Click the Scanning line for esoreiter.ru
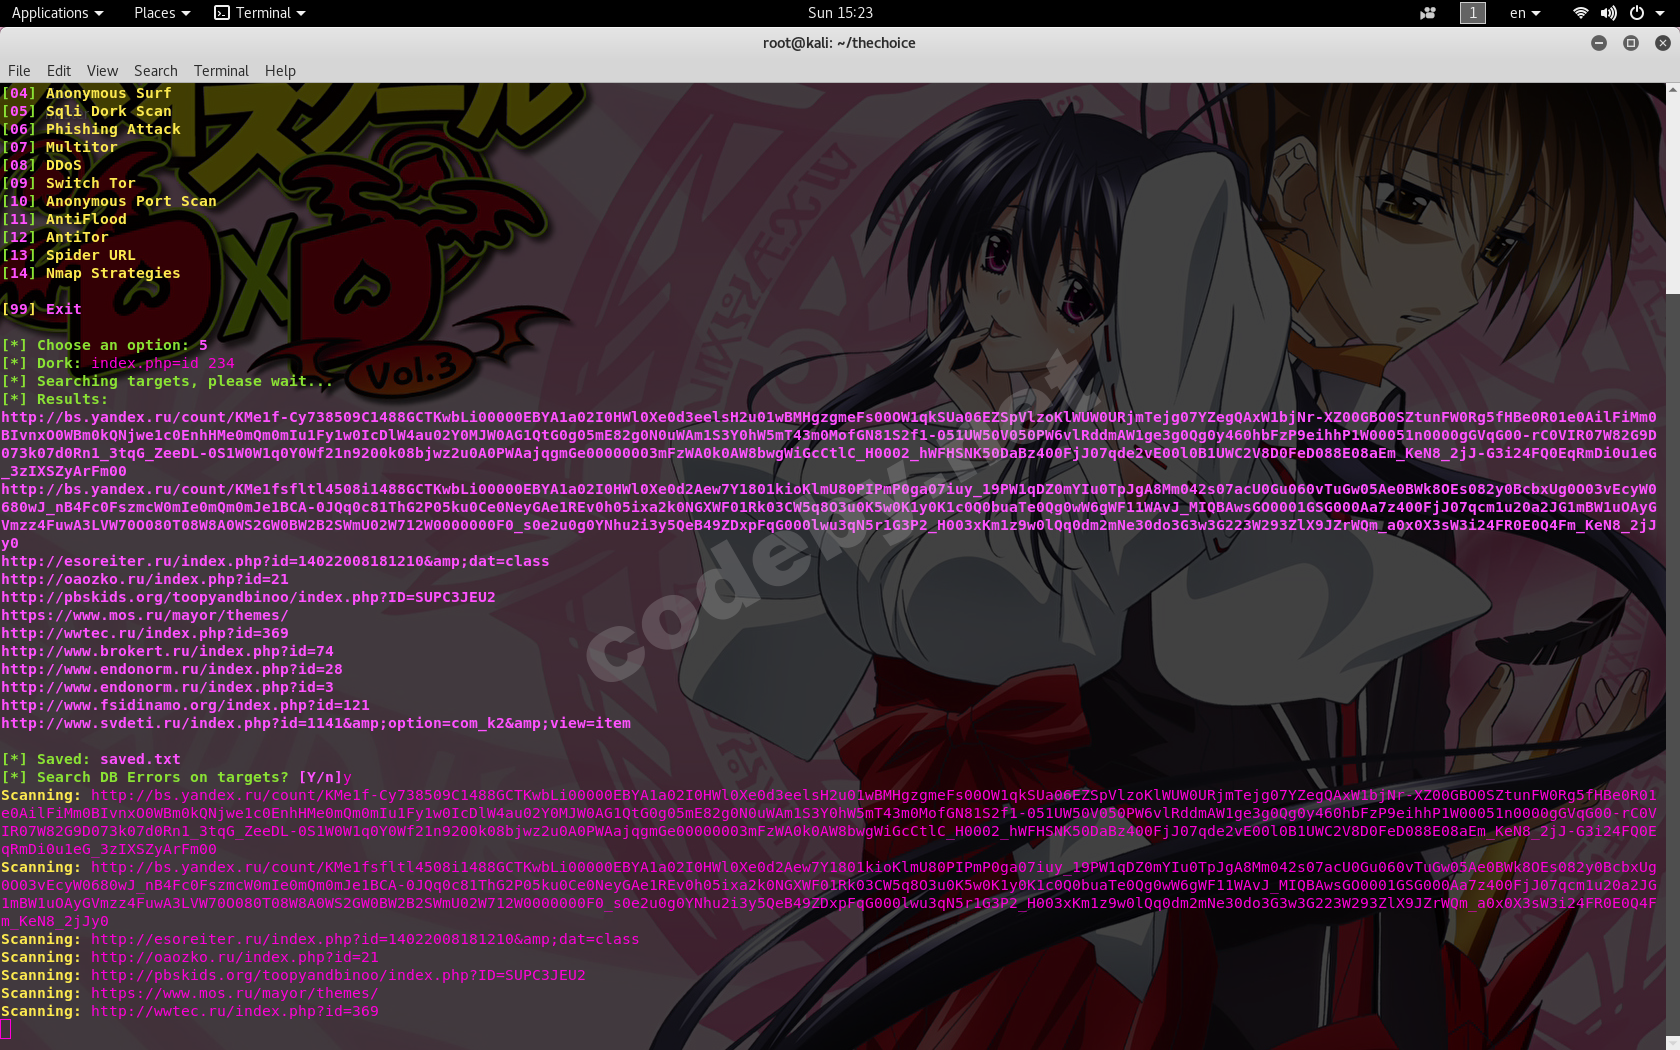Screen dimensions: 1680x1050 [321, 939]
